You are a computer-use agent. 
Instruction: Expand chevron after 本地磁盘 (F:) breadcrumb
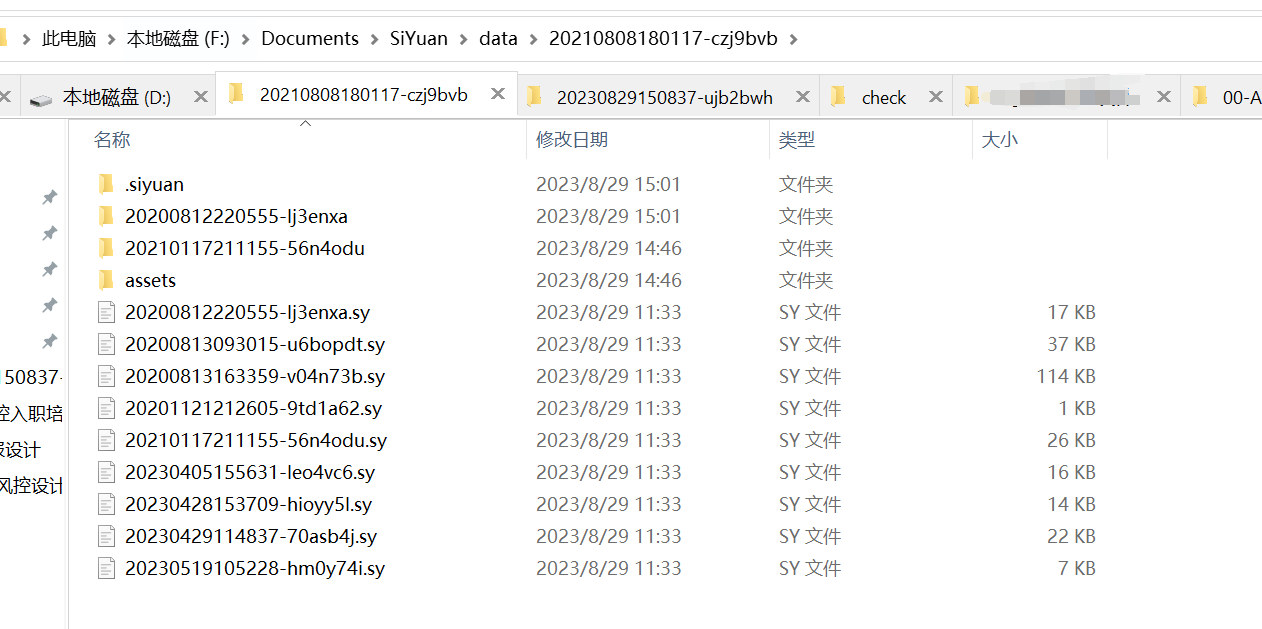coord(245,39)
